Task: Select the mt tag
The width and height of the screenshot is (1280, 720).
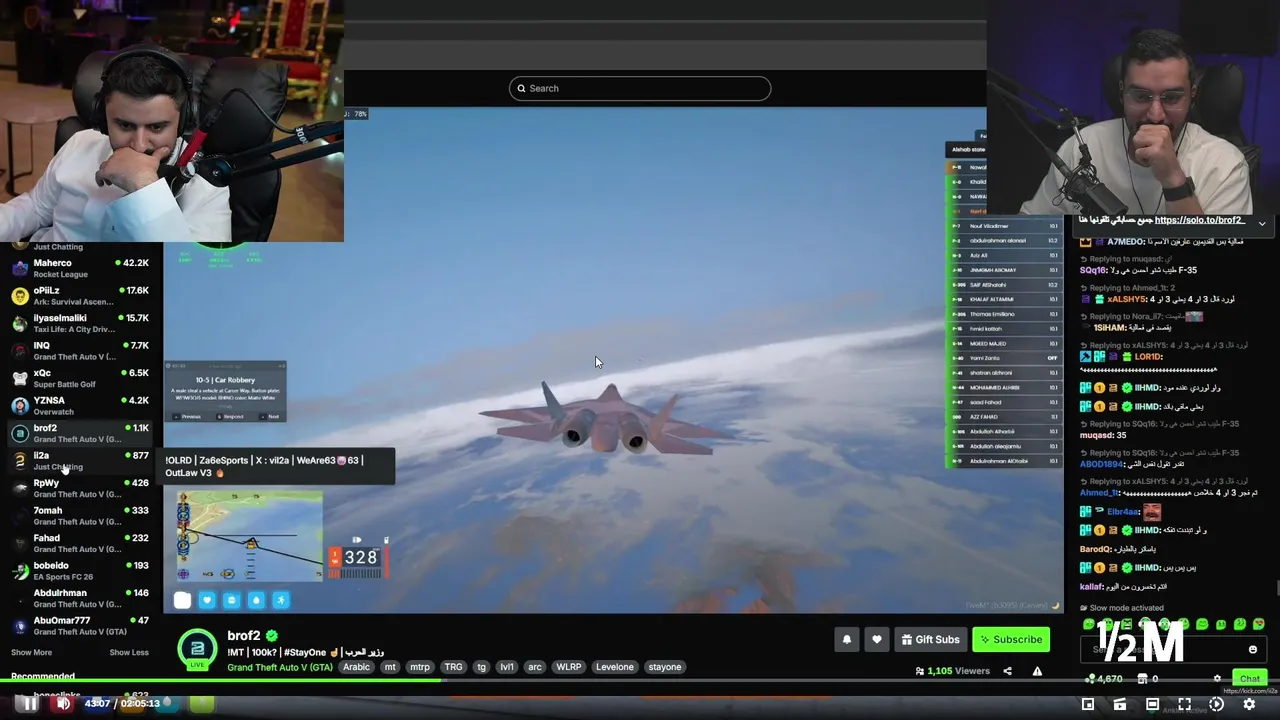Action: point(390,667)
